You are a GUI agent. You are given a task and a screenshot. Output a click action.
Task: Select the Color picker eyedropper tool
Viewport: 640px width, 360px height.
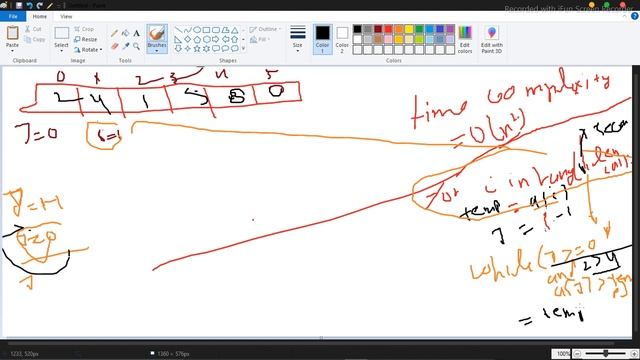click(x=126, y=46)
